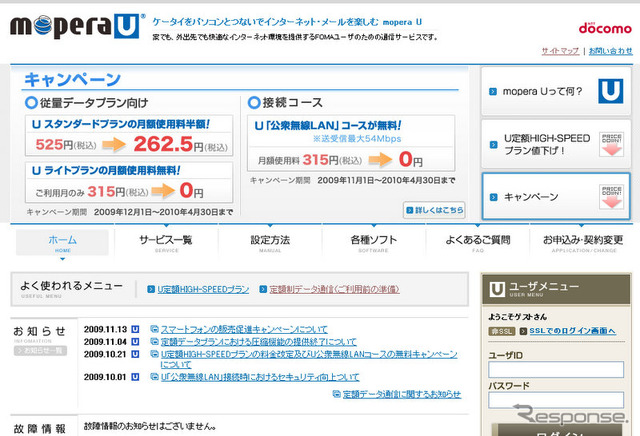Click page icon before U公衆無線LAN接続時 link

pyautogui.click(x=154, y=377)
